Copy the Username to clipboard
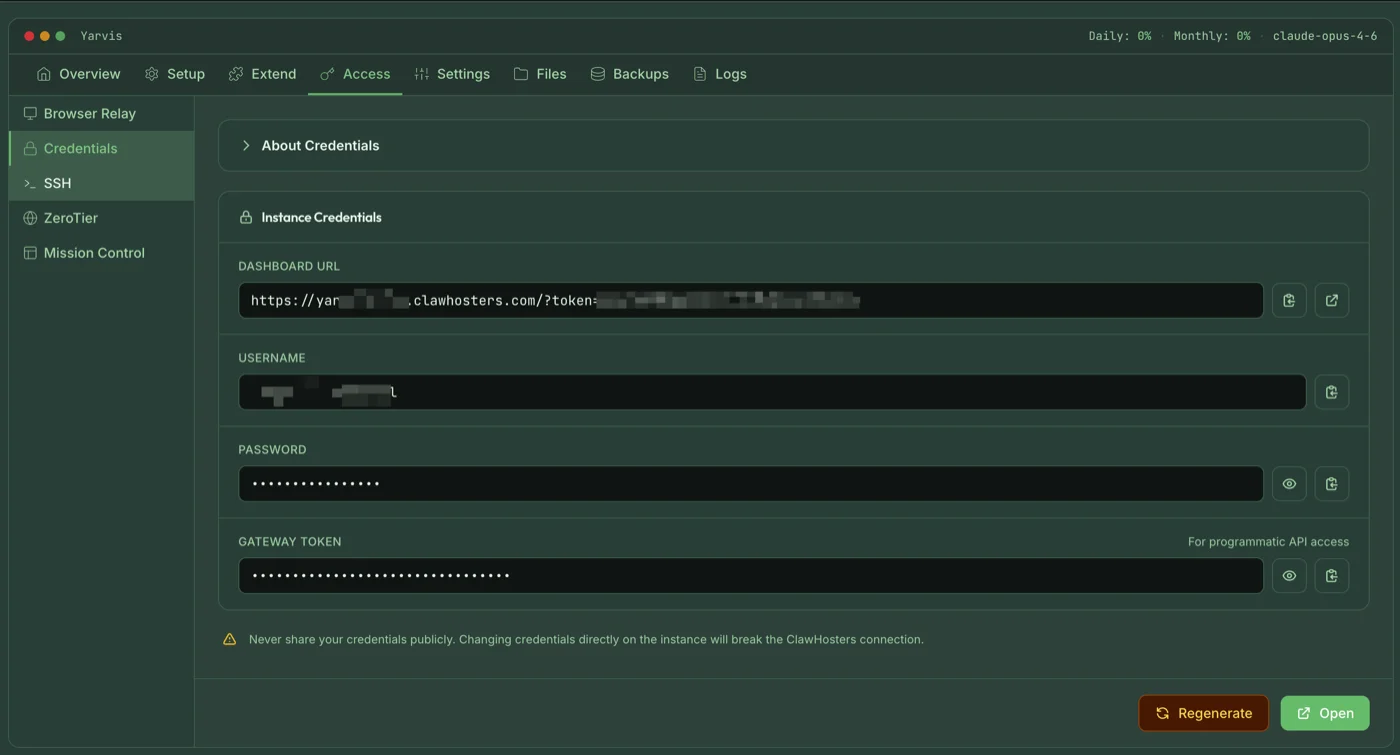1400x755 pixels. pos(1331,391)
